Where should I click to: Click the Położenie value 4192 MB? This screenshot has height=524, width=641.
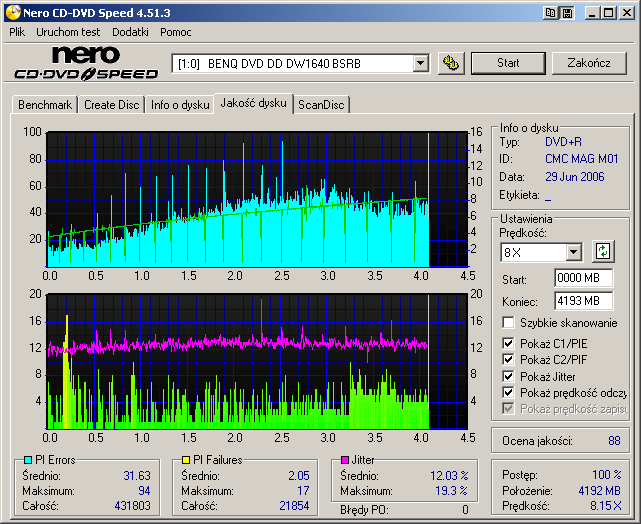point(599,490)
